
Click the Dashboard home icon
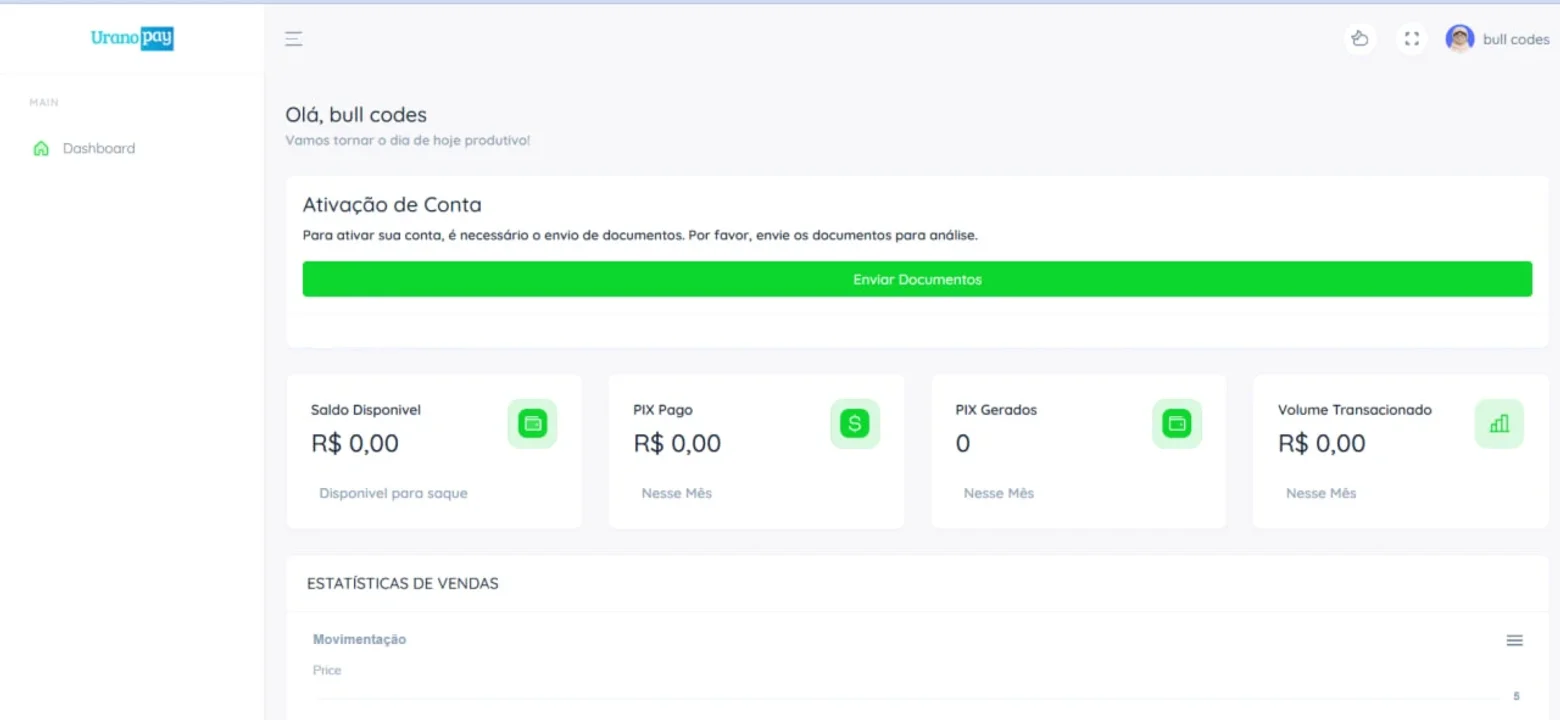pos(41,148)
